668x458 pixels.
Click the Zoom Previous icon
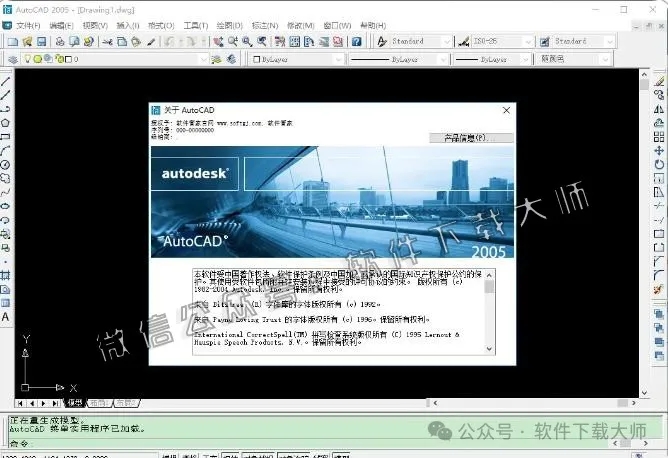pos(262,41)
